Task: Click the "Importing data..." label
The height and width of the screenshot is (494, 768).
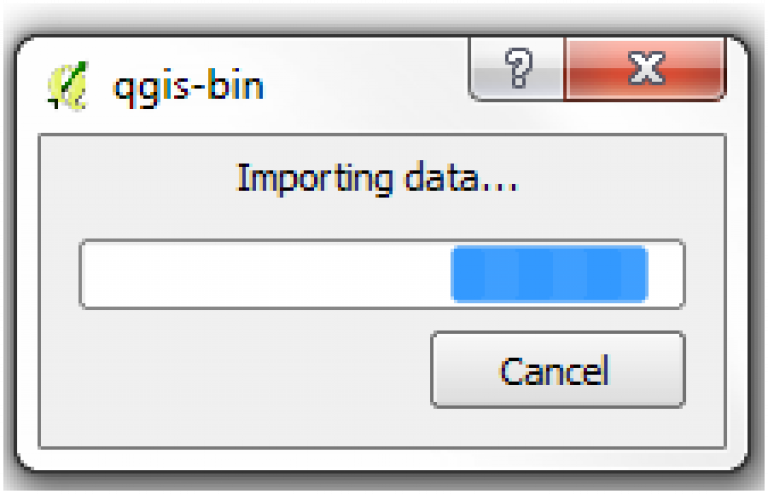Action: pos(377,179)
